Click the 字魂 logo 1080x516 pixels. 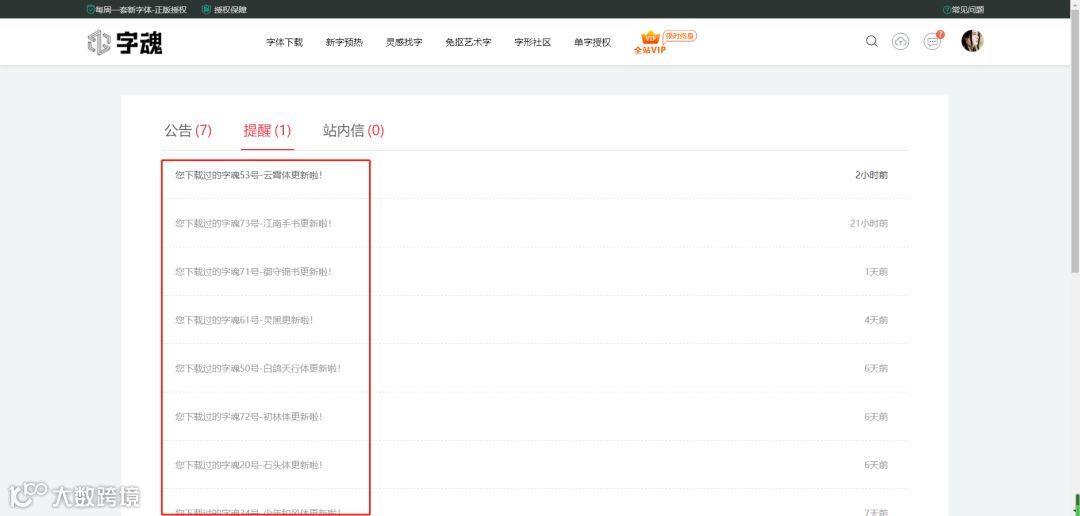click(x=125, y=43)
